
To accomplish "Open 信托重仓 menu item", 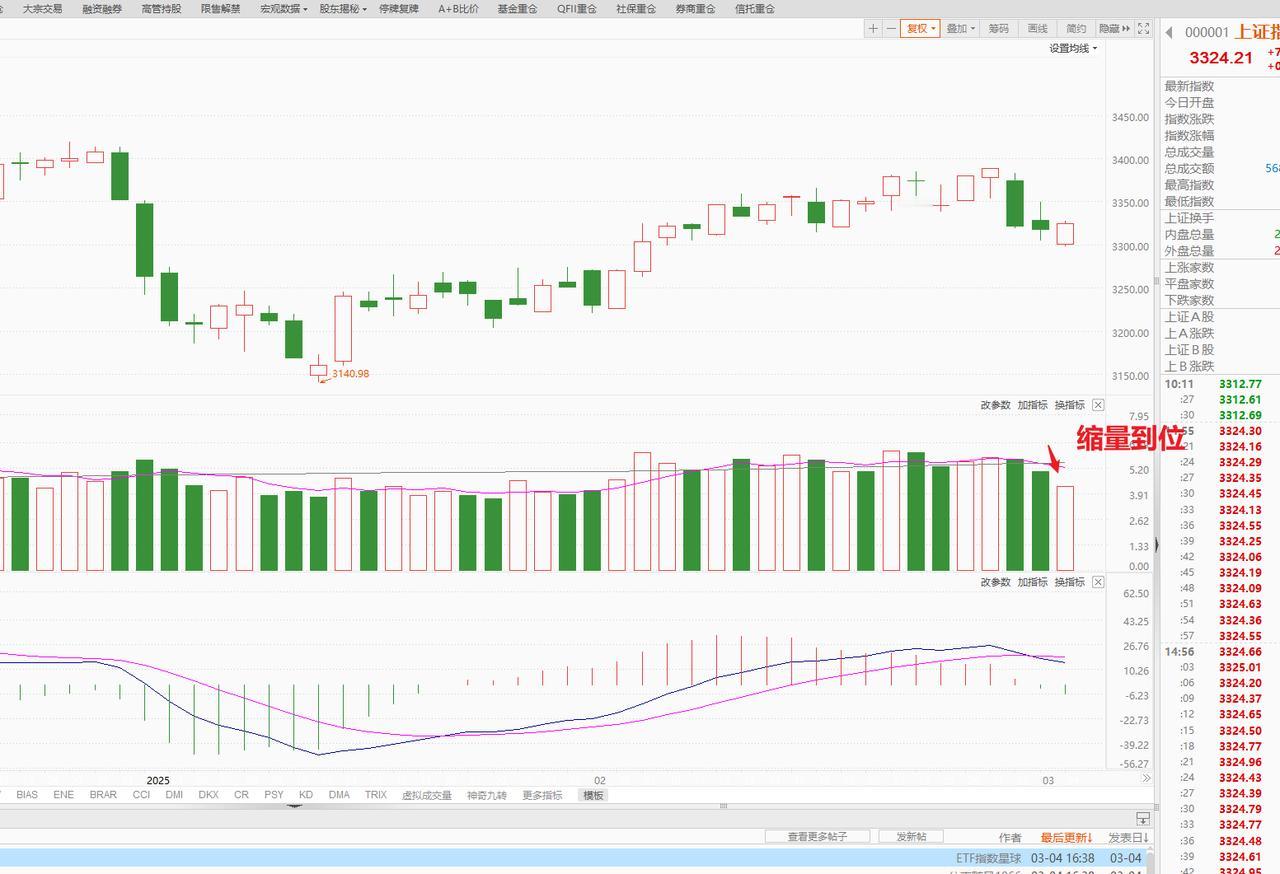I will [755, 8].
